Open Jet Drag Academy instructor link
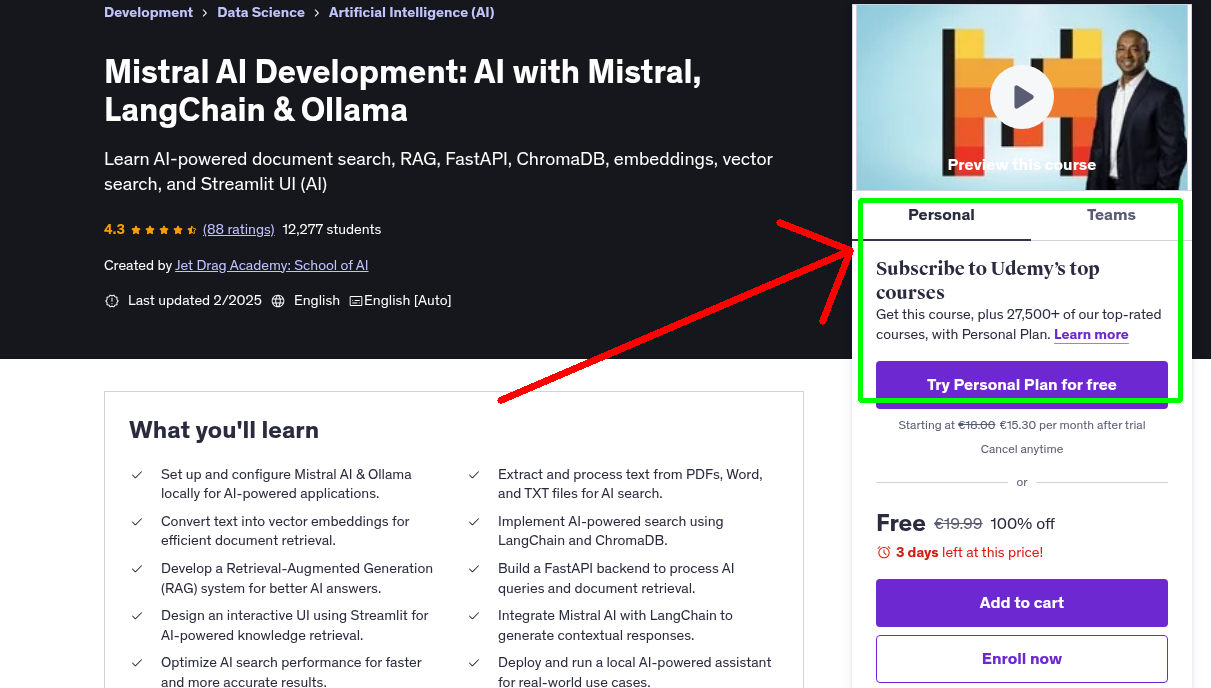Viewport: 1211px width, 688px height. tap(272, 265)
